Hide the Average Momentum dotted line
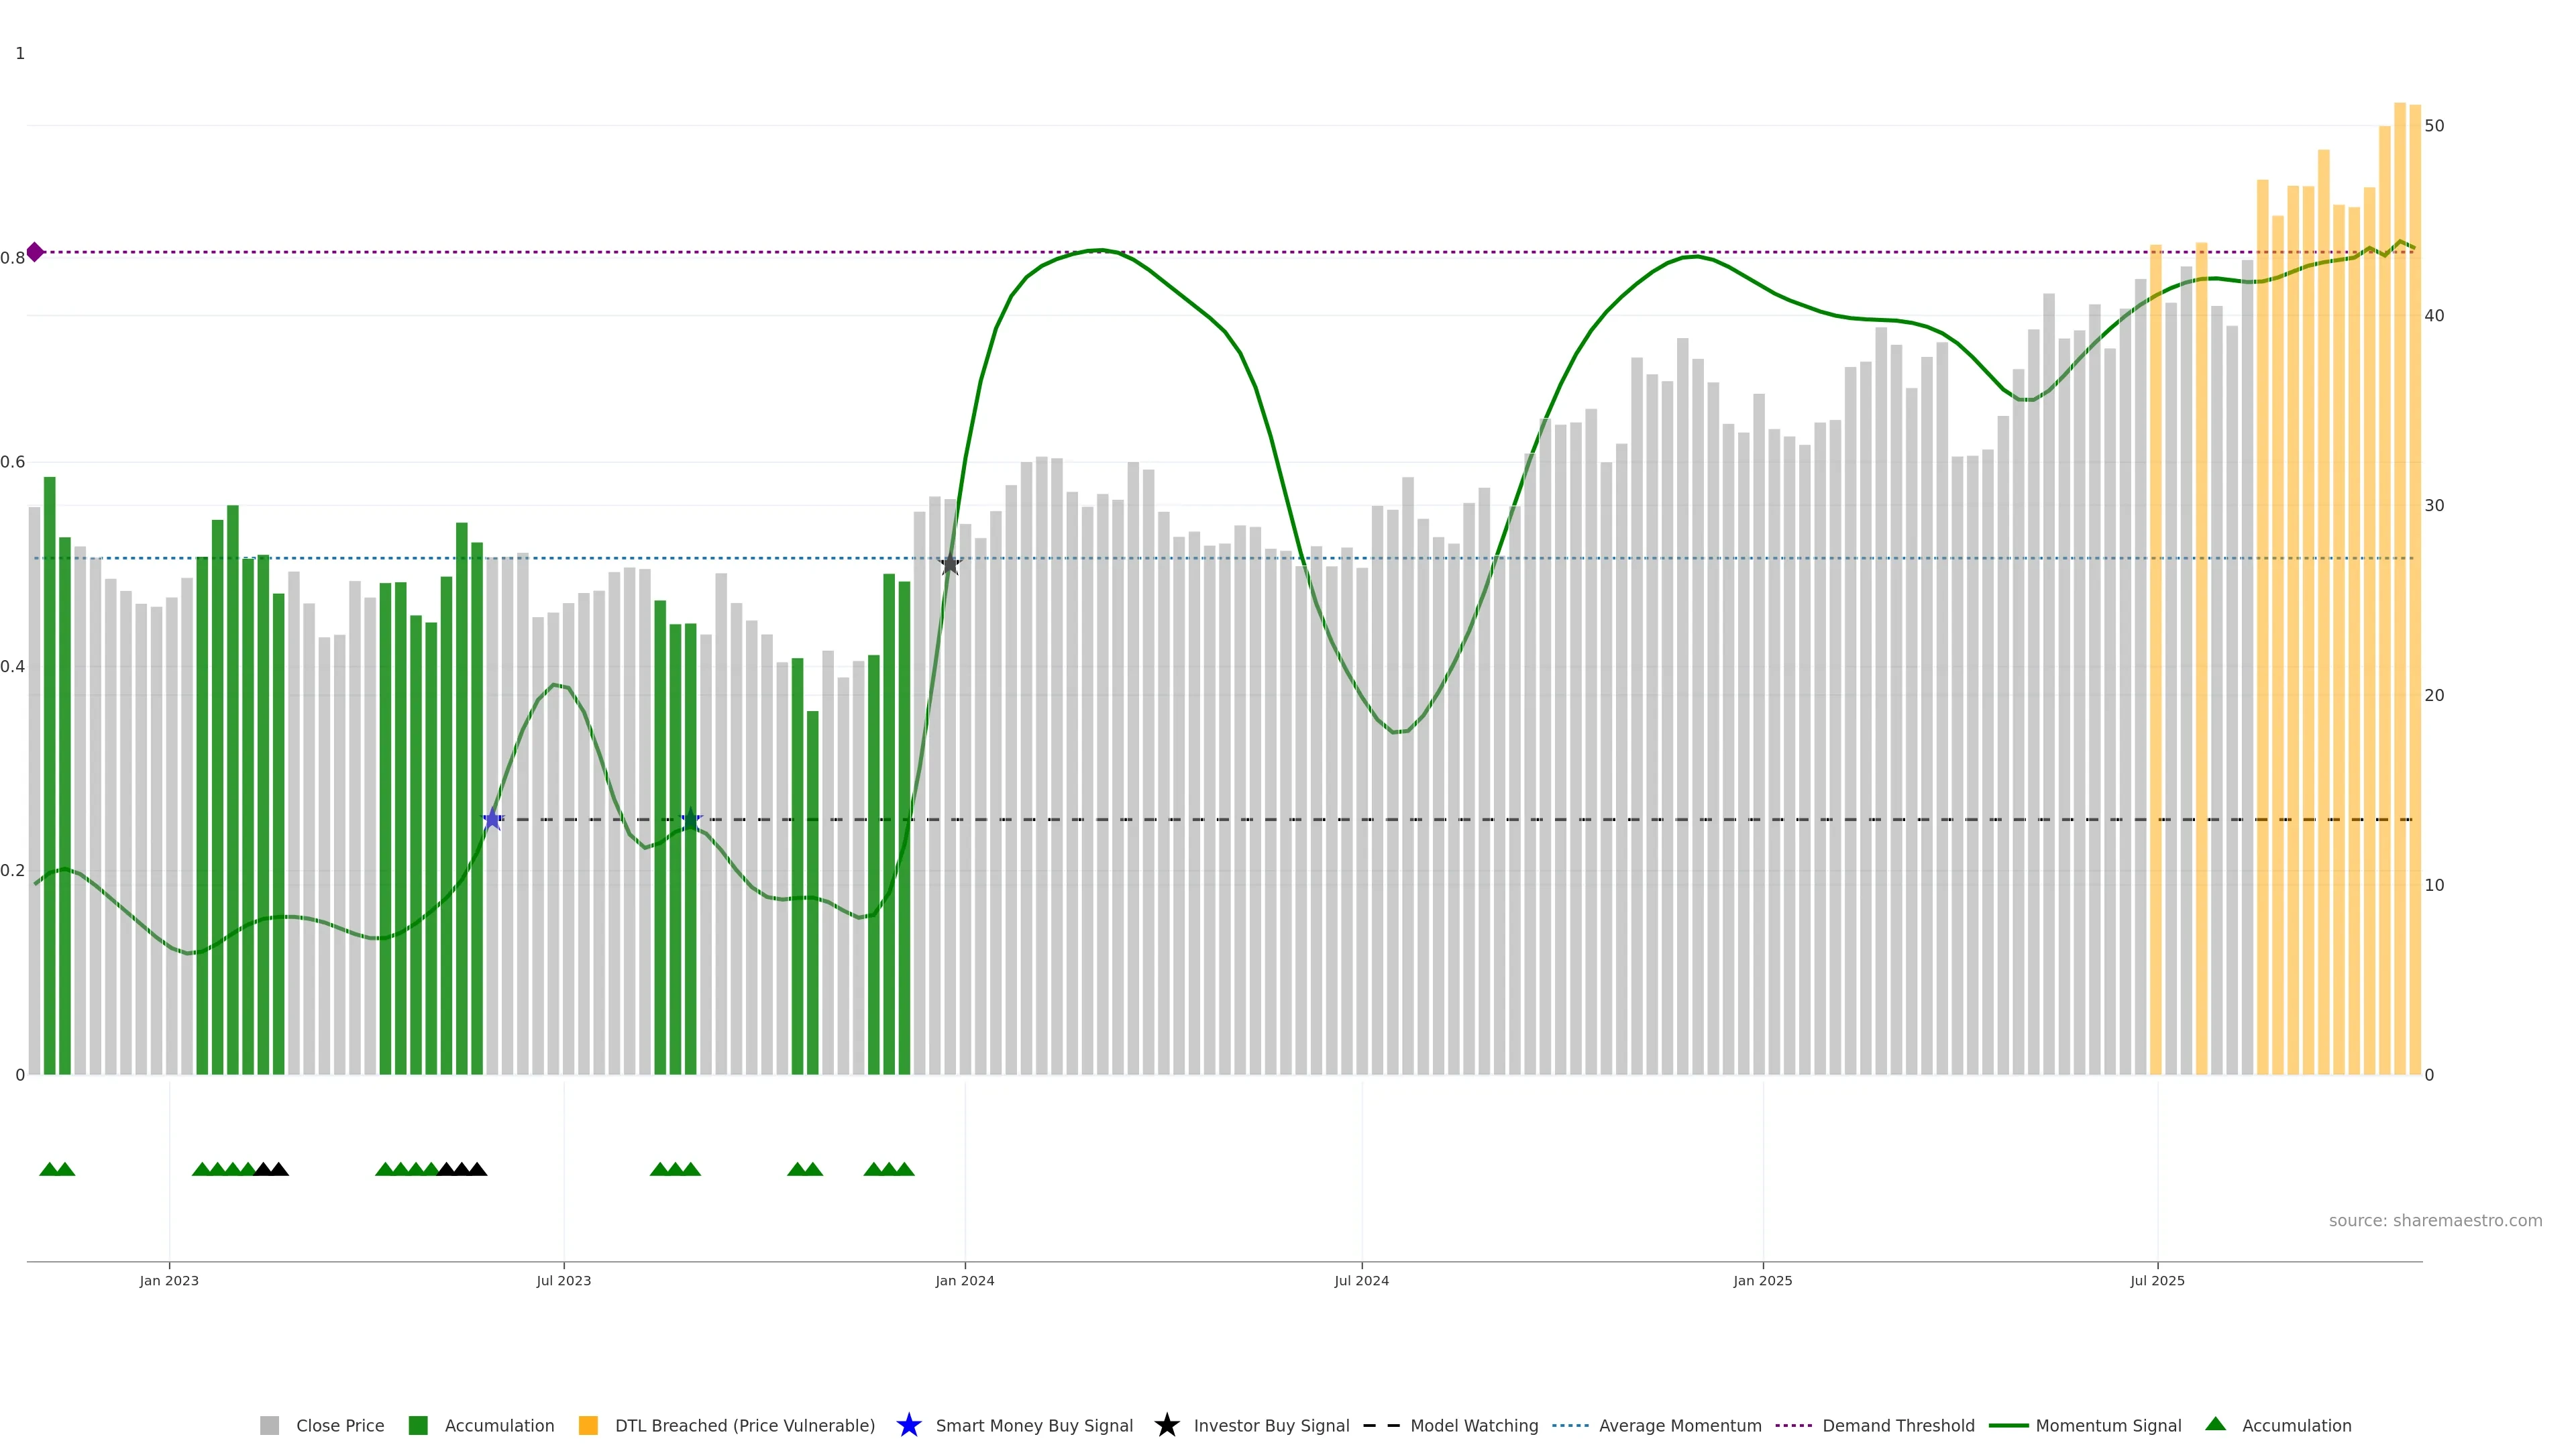Viewport: 2576px width, 1449px height. point(1679,1425)
